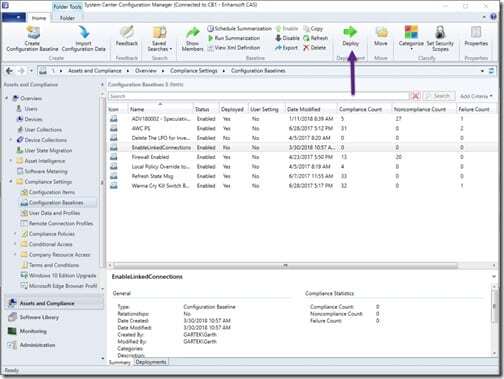
Task: Click the Search button
Action: [439, 96]
